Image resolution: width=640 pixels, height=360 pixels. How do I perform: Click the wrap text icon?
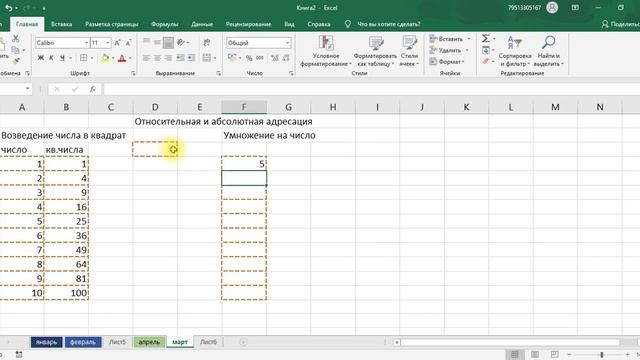(x=207, y=42)
